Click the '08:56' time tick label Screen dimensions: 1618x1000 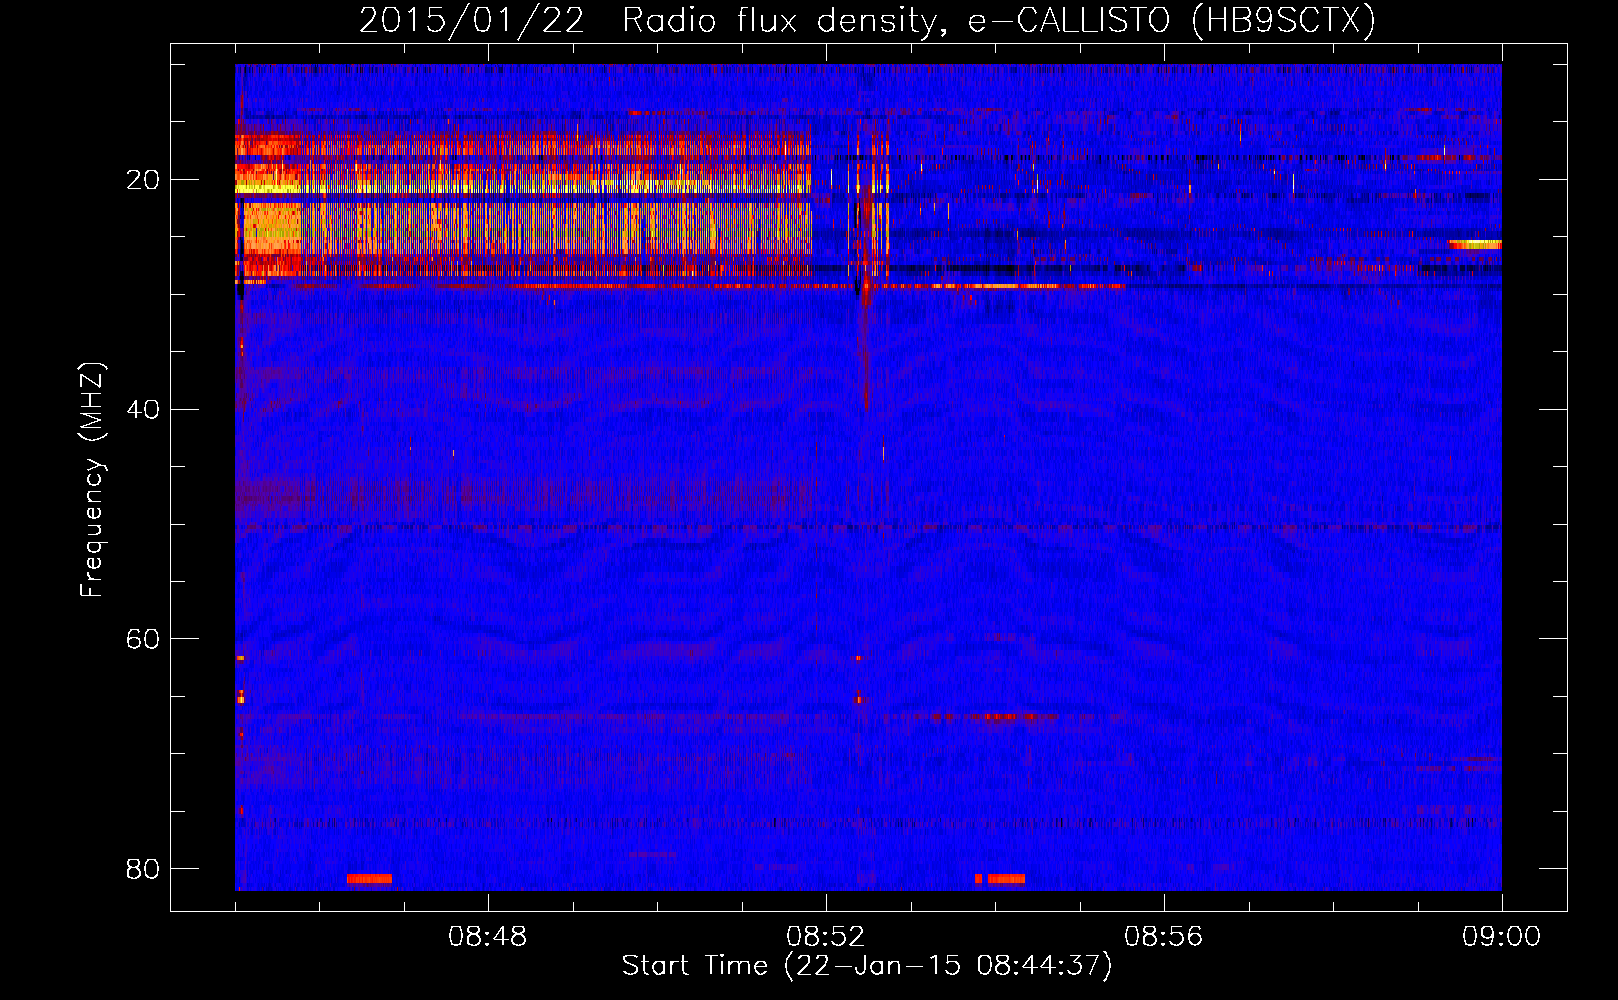pos(1163,937)
